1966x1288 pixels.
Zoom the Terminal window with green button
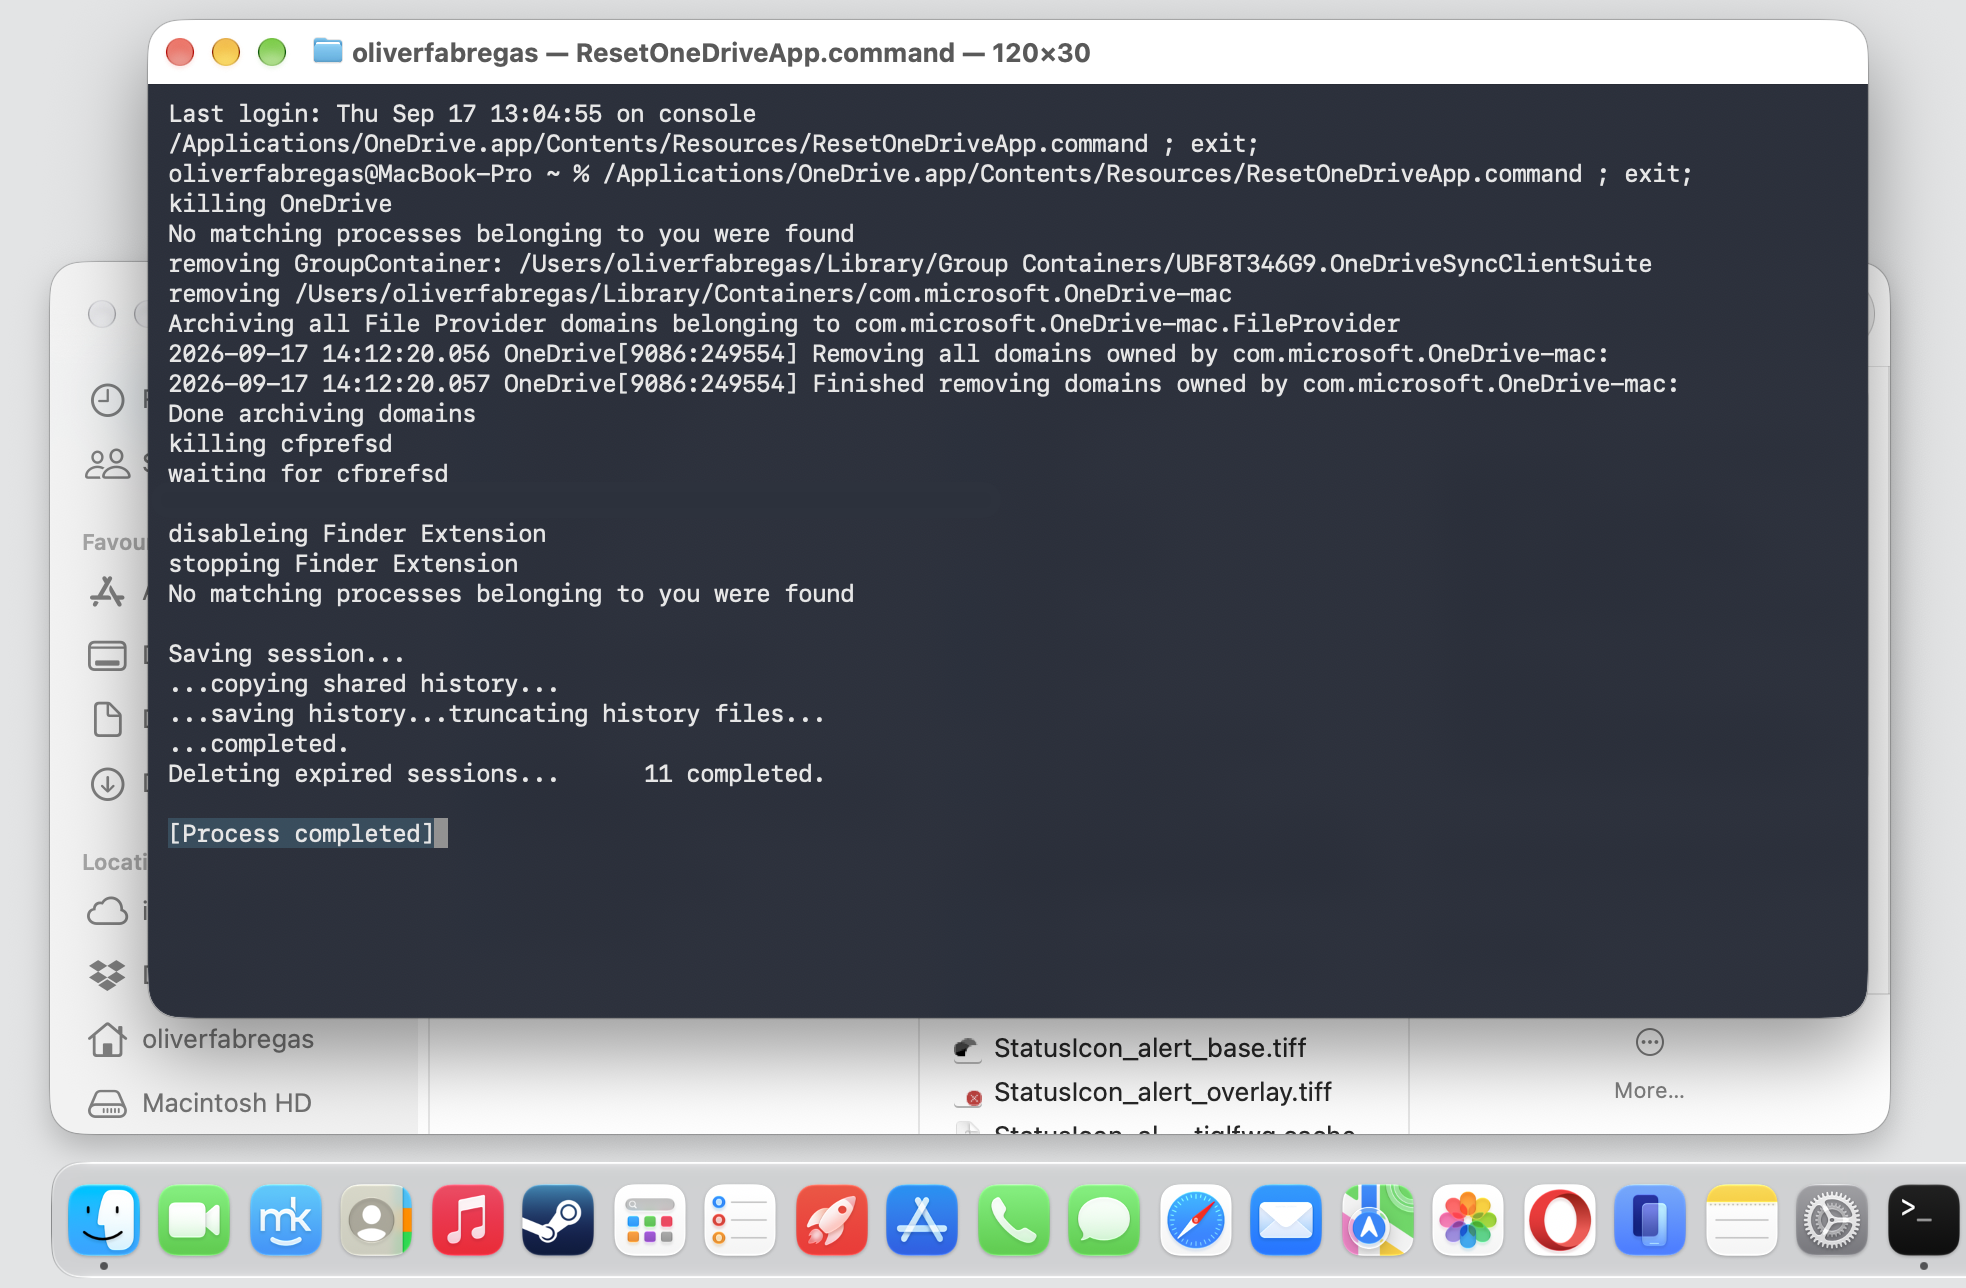tap(272, 52)
